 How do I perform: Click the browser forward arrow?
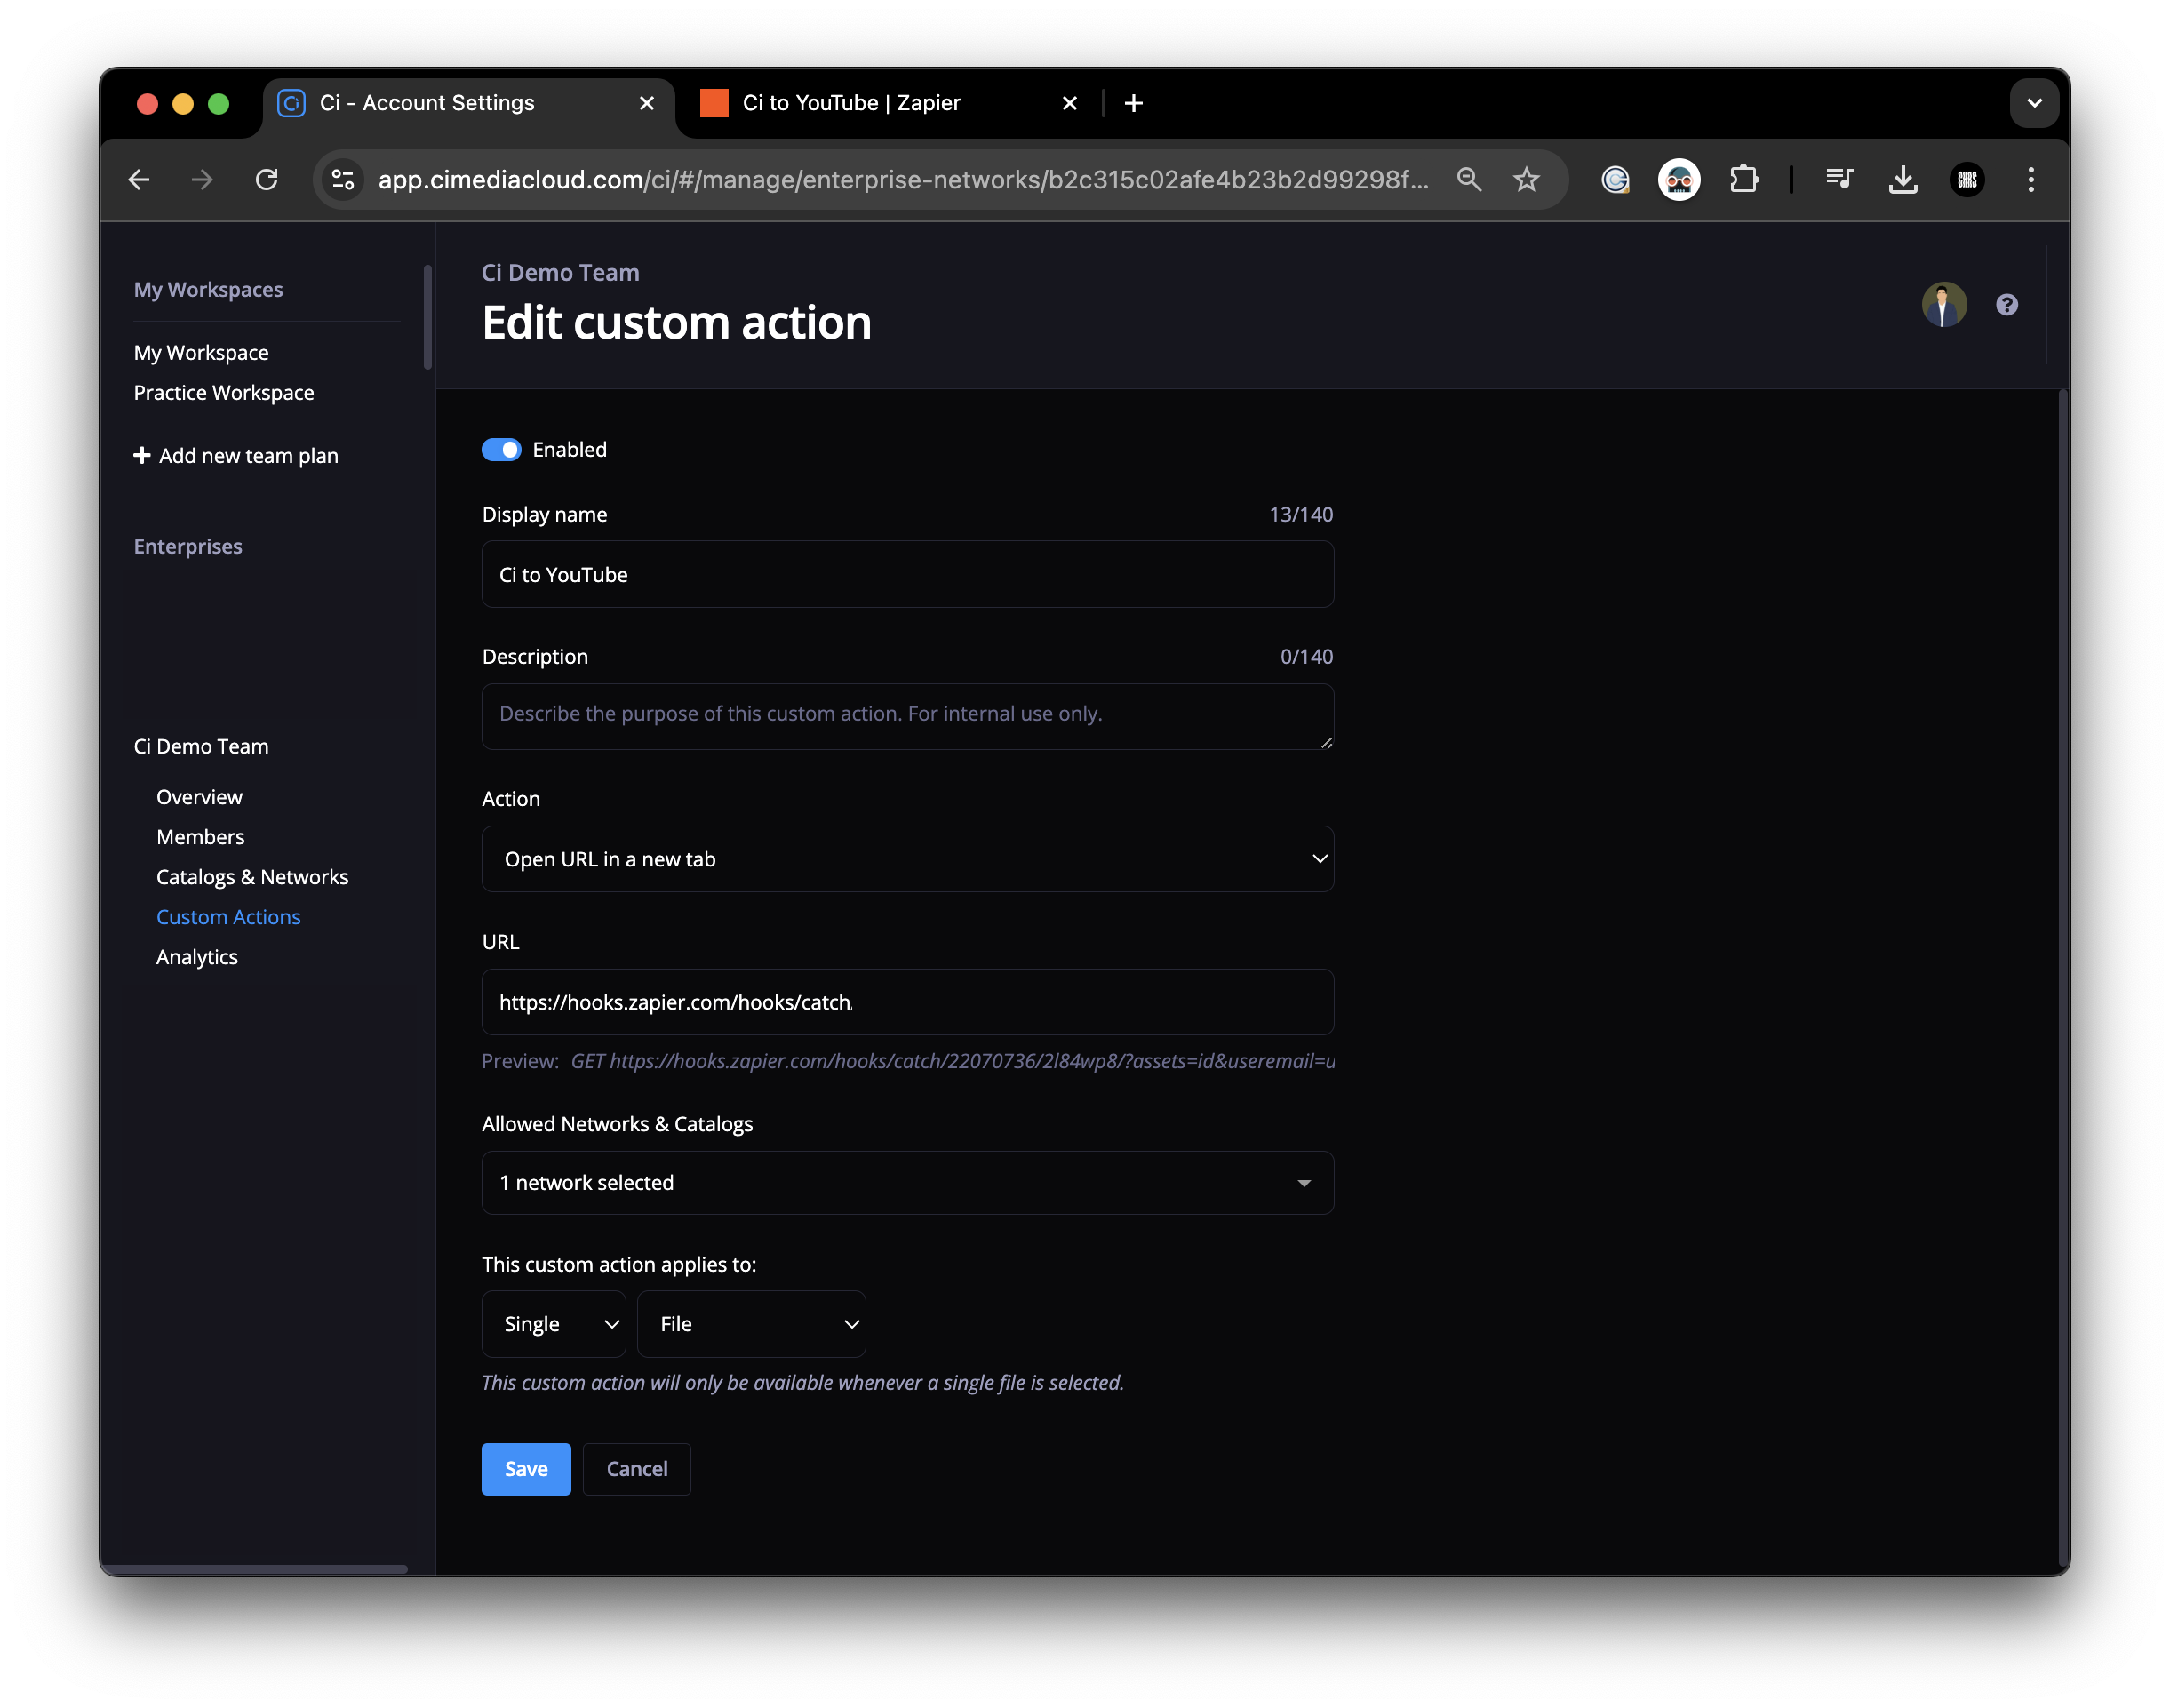pyautogui.click(x=202, y=180)
